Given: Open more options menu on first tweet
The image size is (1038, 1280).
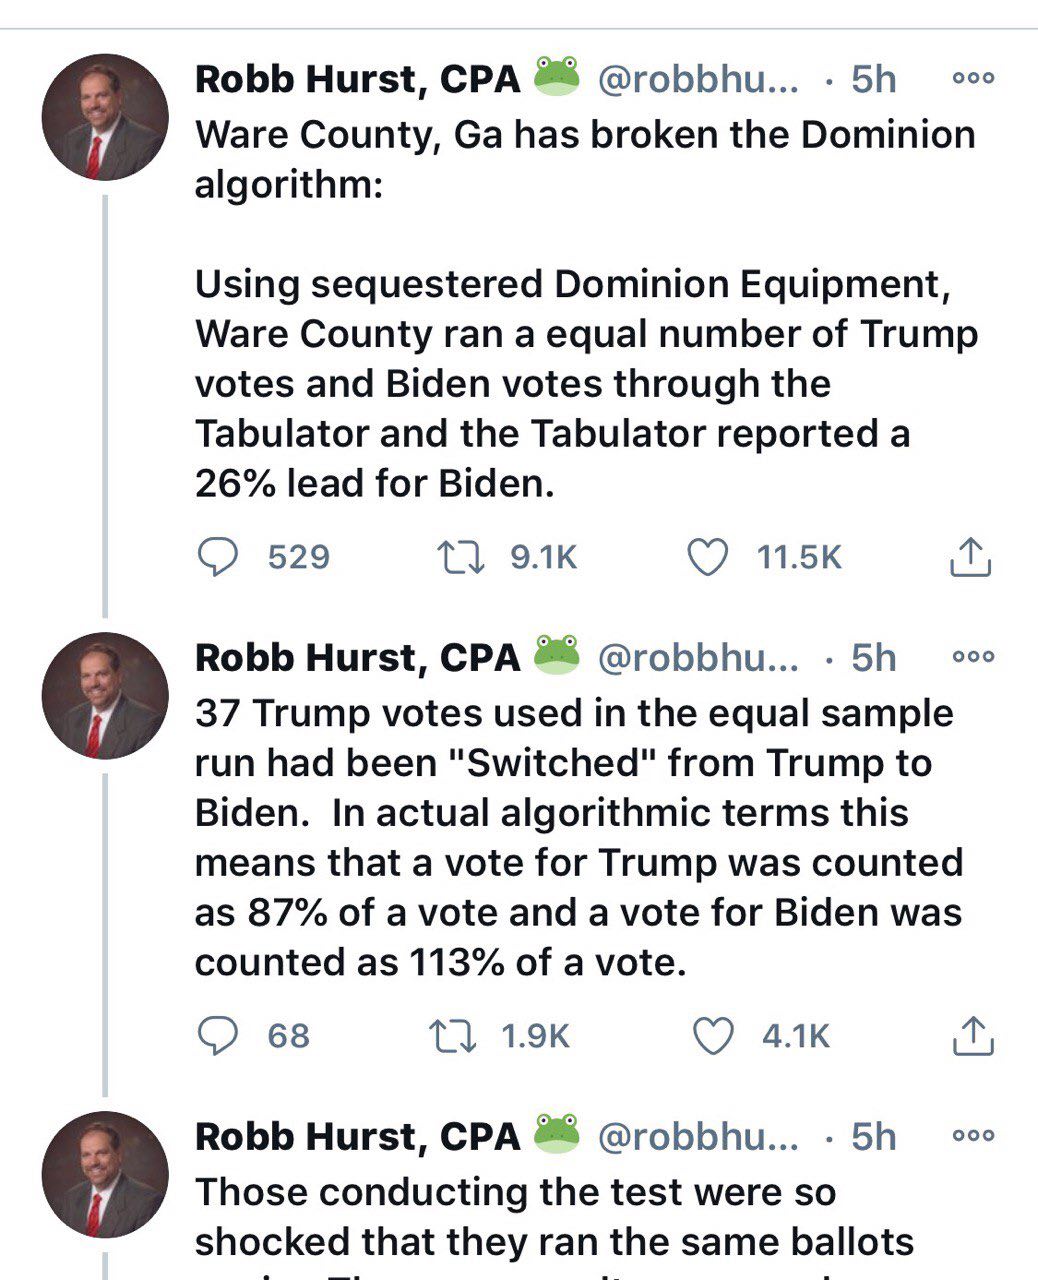Looking at the screenshot, I should (973, 79).
